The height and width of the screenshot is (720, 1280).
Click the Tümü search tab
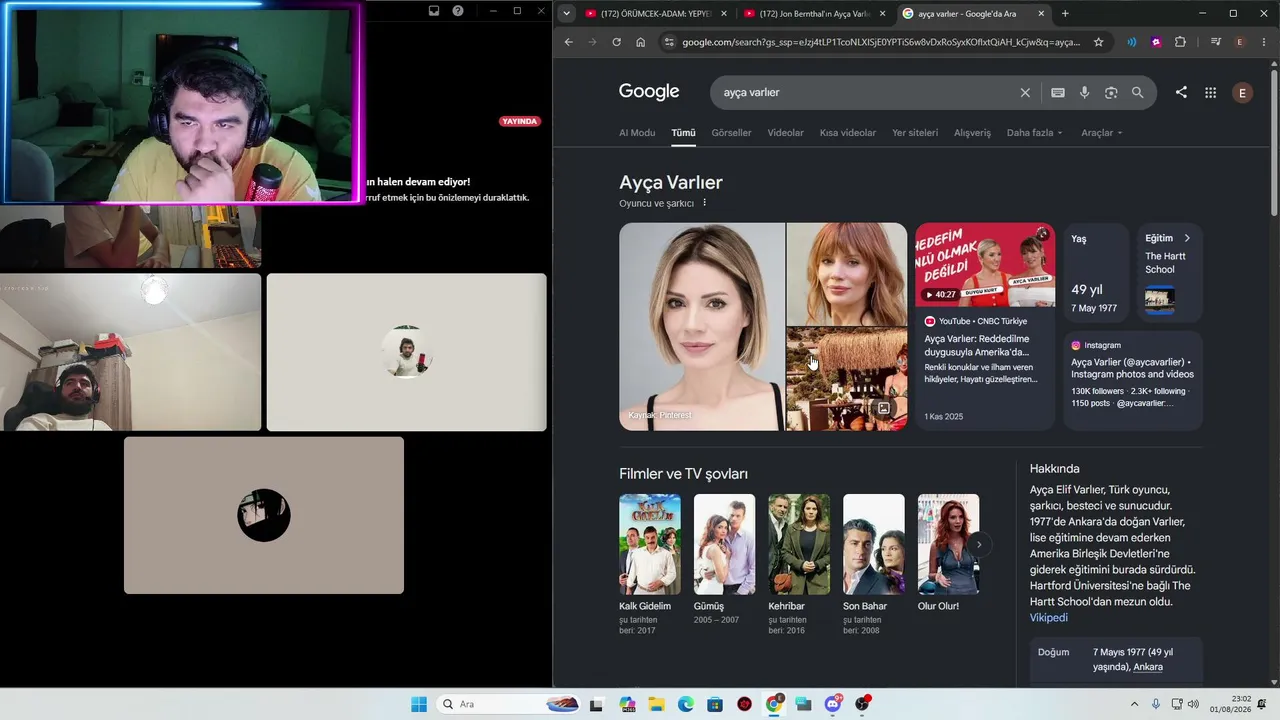(683, 133)
